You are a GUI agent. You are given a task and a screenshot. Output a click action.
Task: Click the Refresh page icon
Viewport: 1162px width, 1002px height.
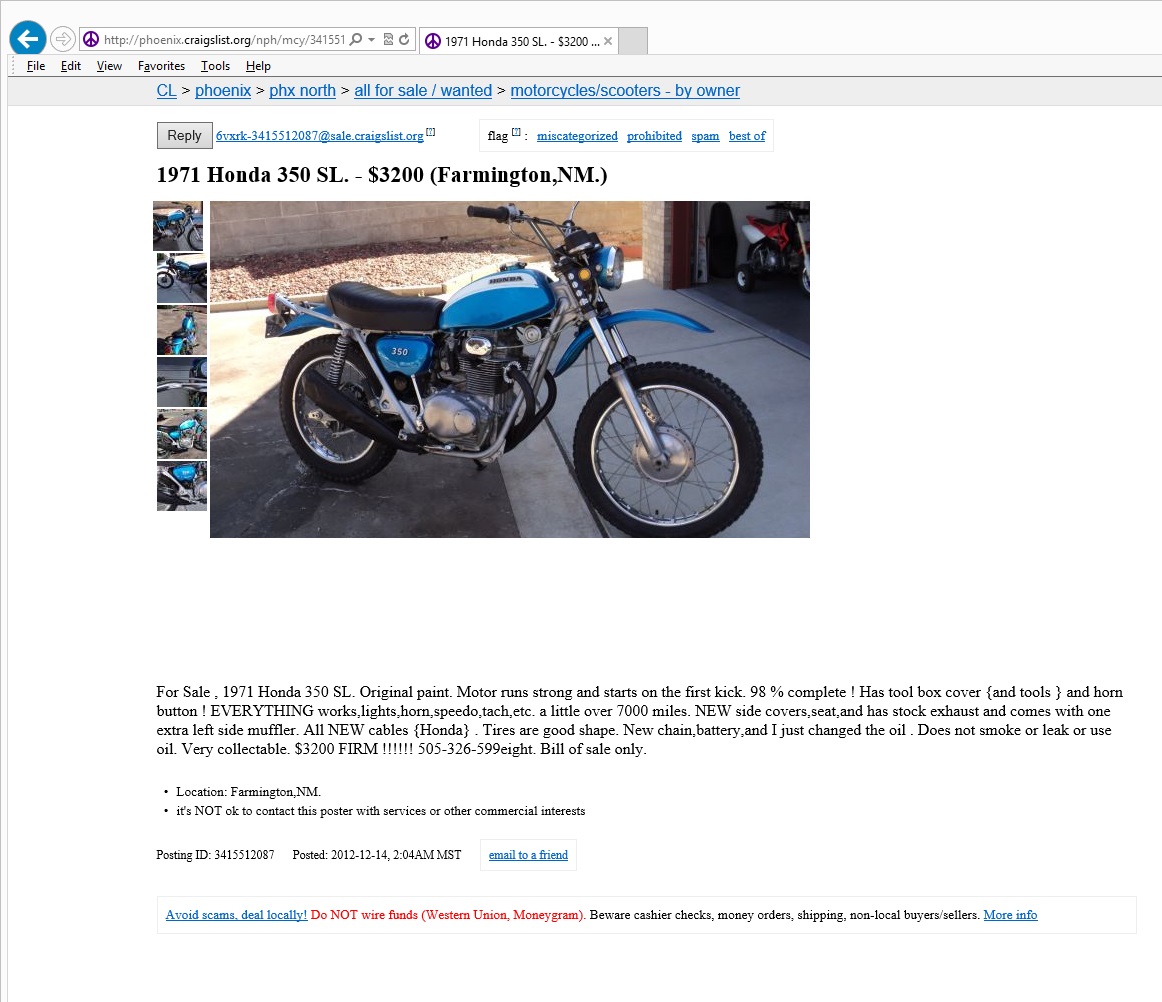[x=404, y=39]
